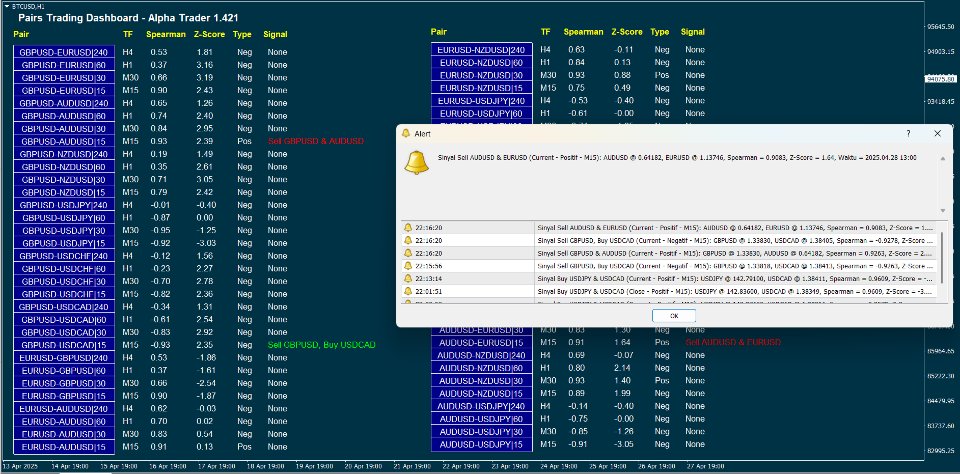
Task: Click bell icon beside Sell GBPUSD & AUDUSD list row
Action: [408, 253]
